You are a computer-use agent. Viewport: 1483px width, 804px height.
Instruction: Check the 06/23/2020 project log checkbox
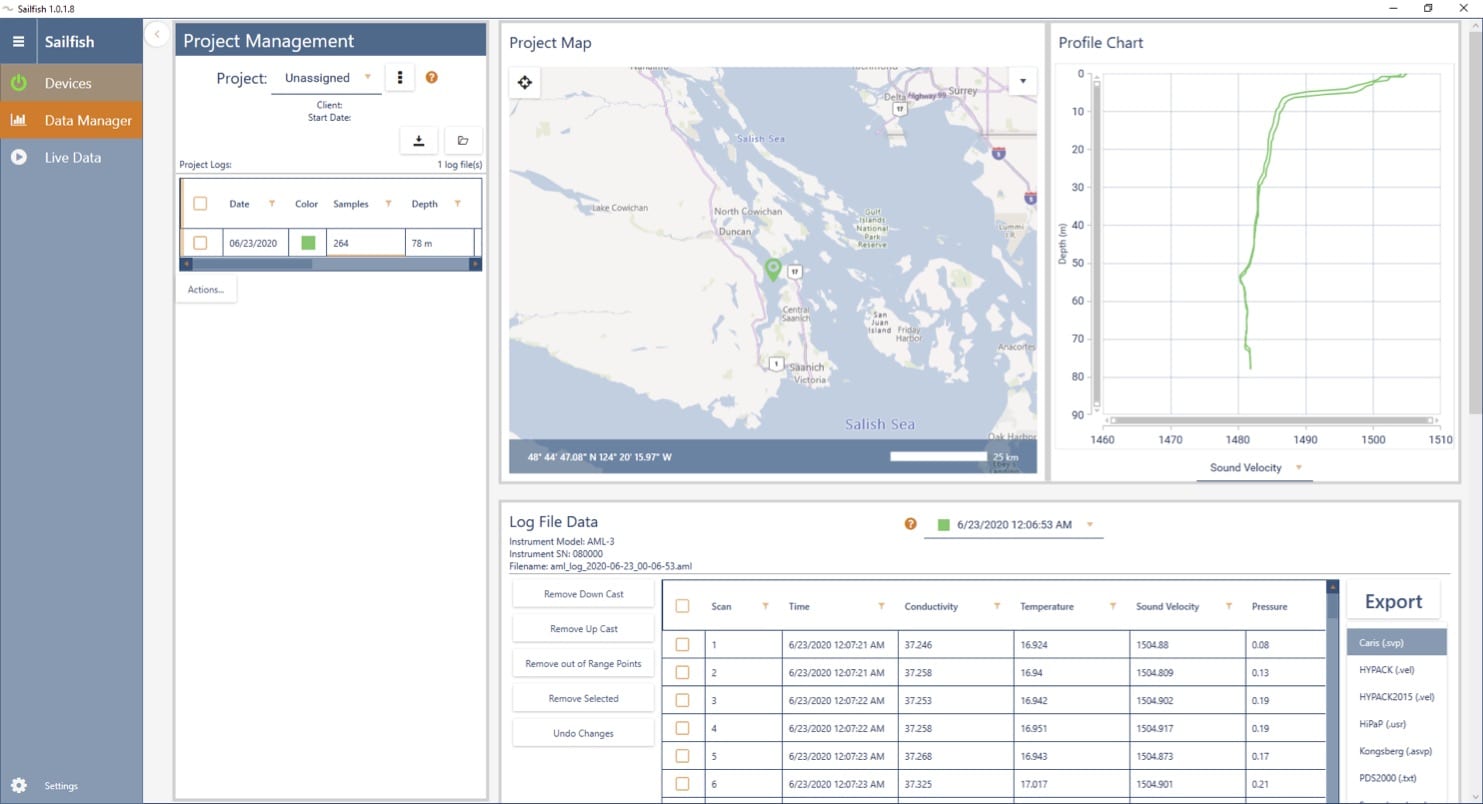(x=200, y=243)
